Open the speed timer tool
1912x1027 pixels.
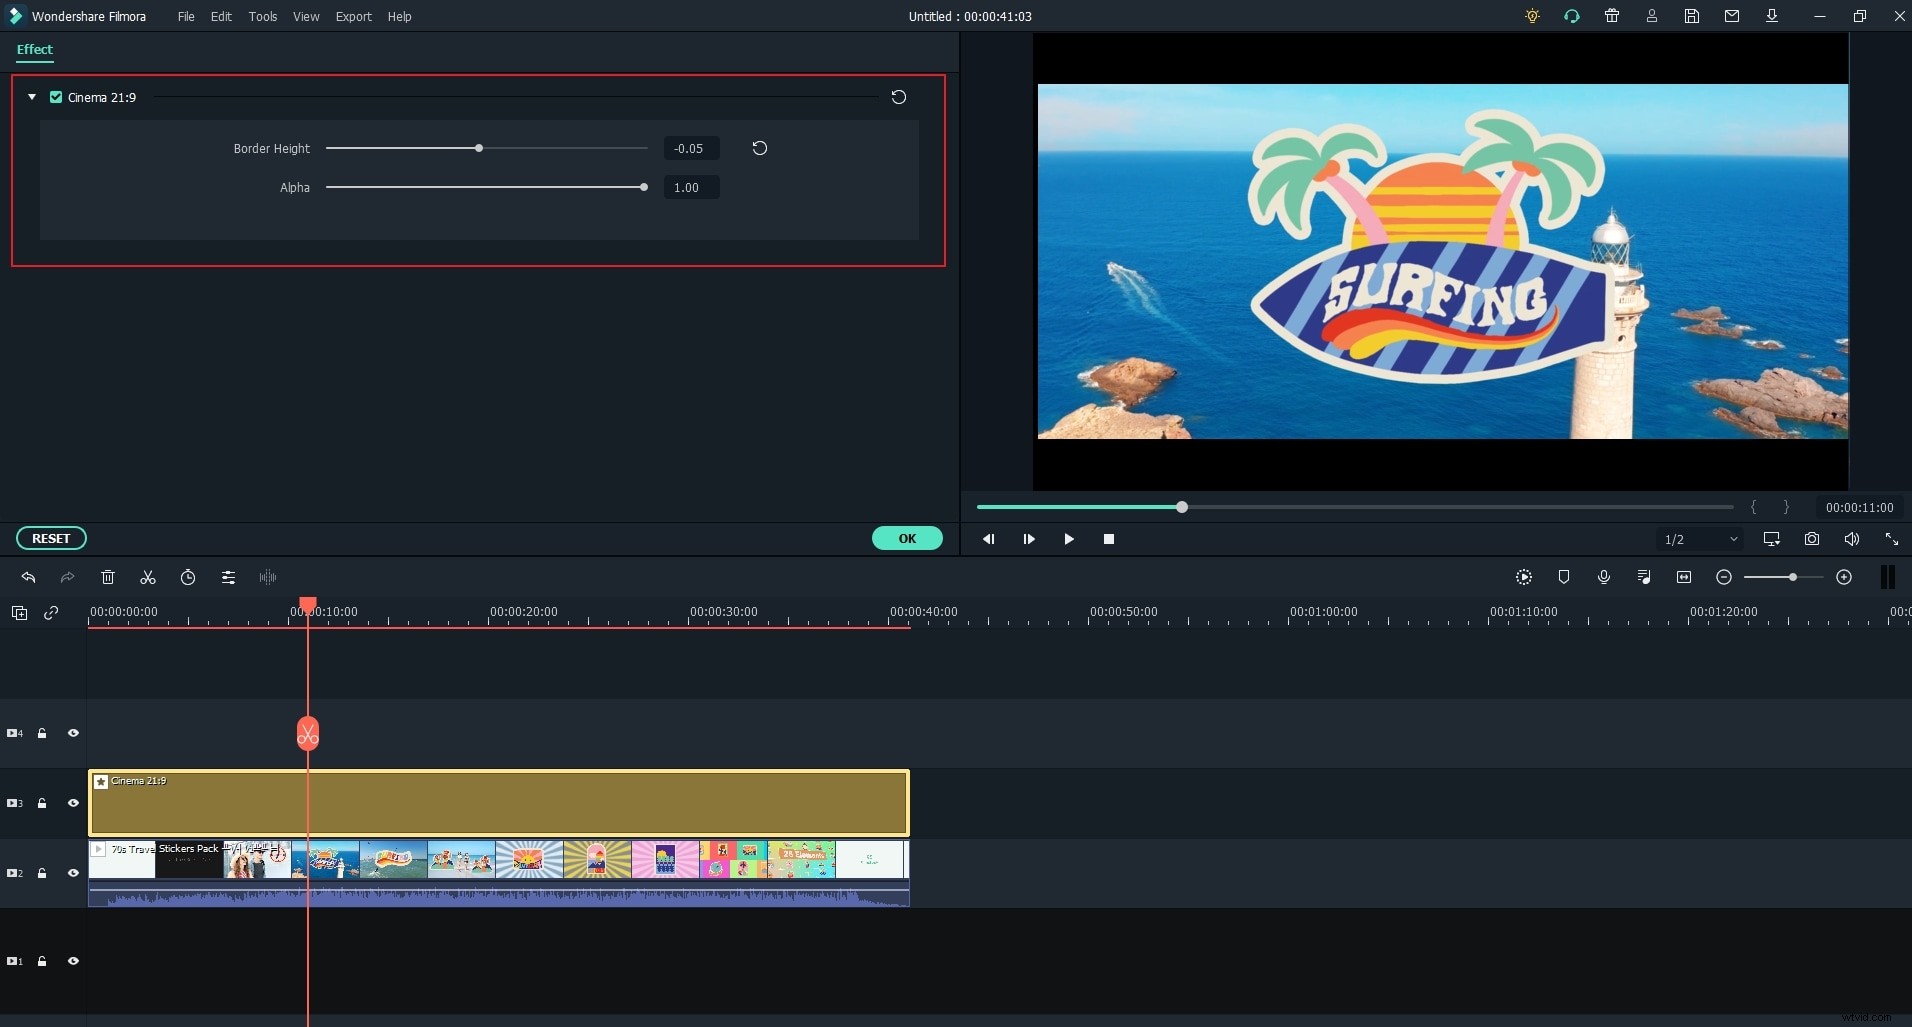click(188, 577)
